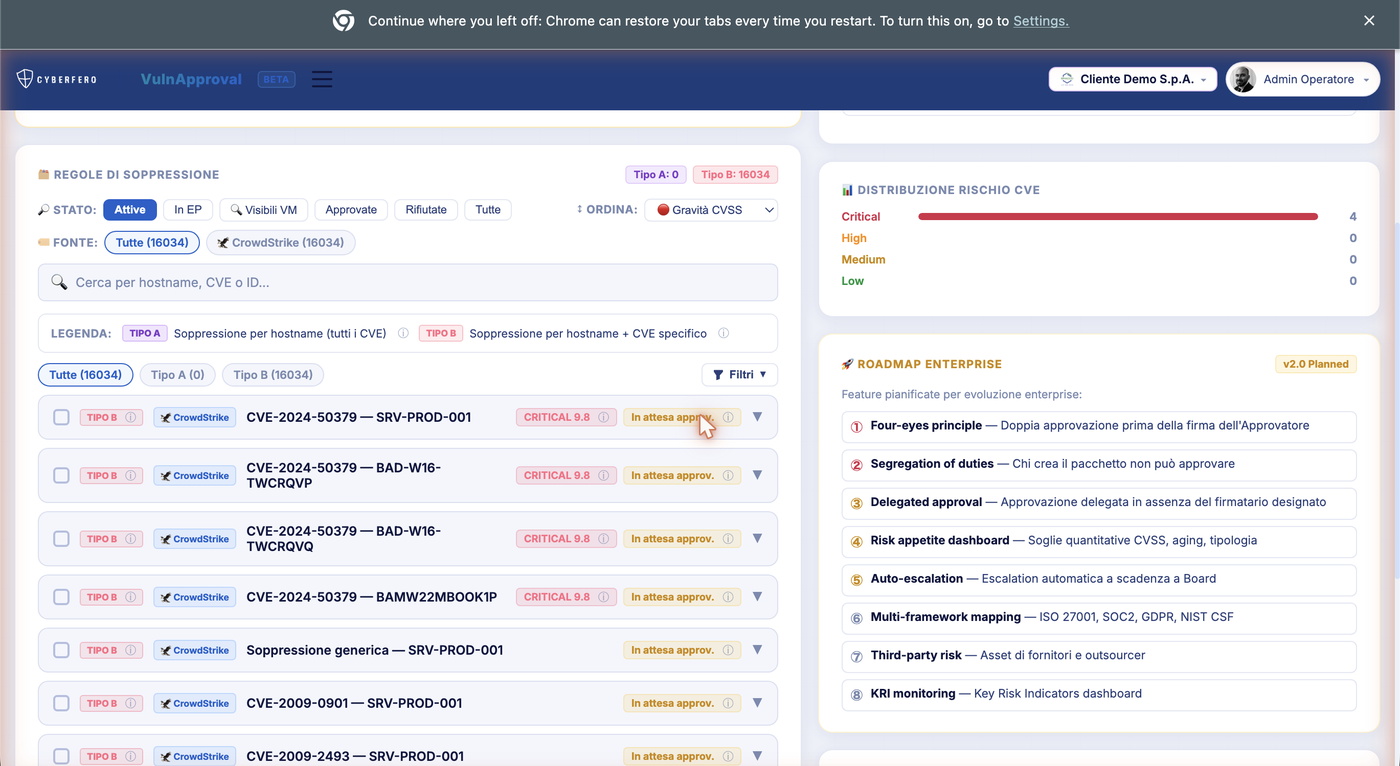Click info icon next to CRITICAL 9.8 on BAD-W16-TWCRQVQ row
Screen dimensions: 1400x766
[x=603, y=538]
